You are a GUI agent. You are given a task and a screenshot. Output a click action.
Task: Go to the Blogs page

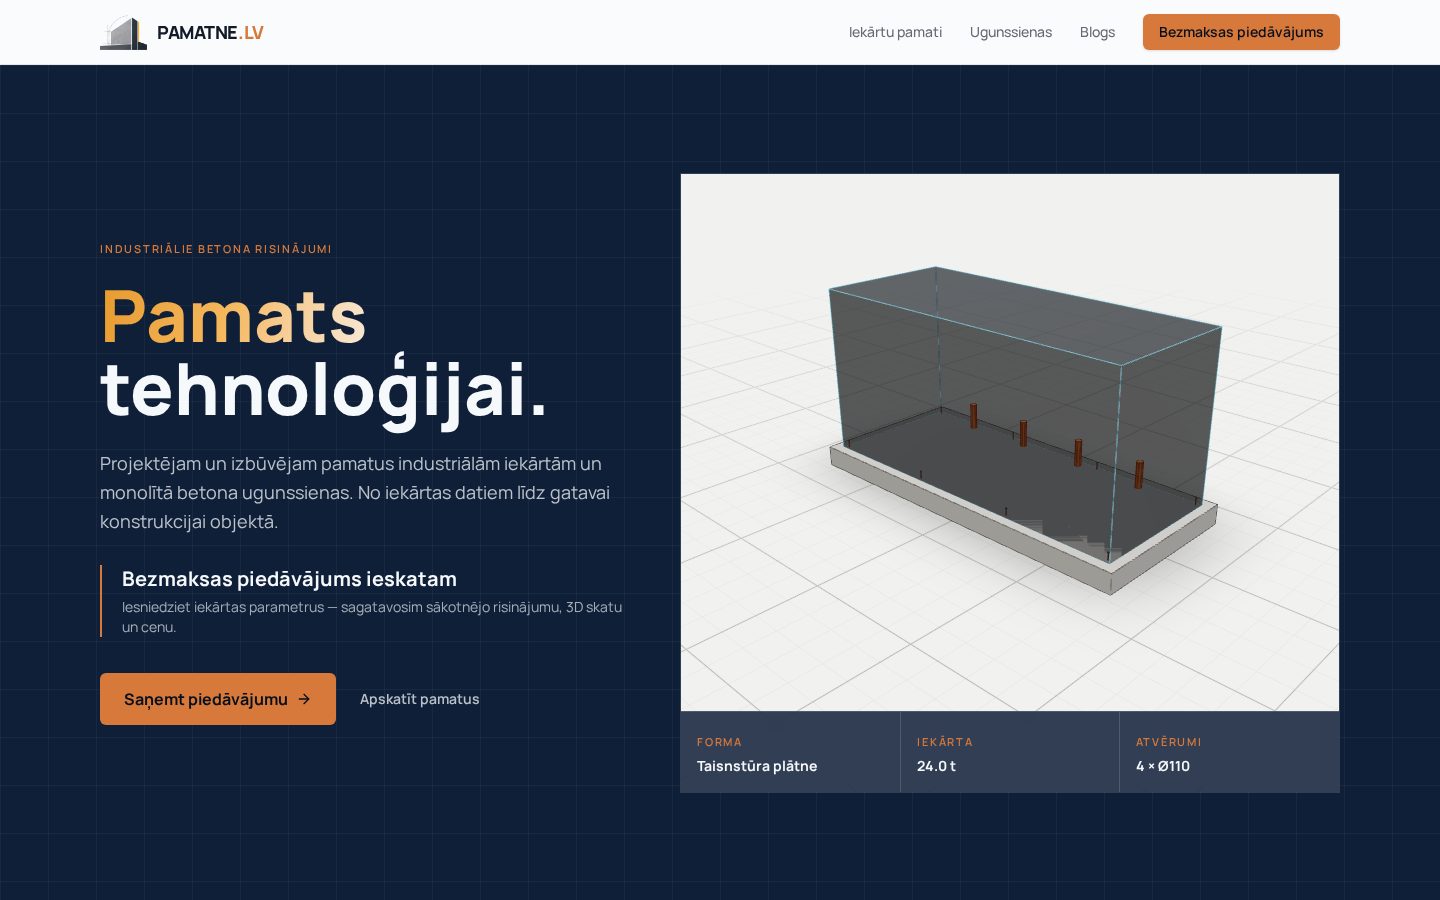click(x=1097, y=32)
